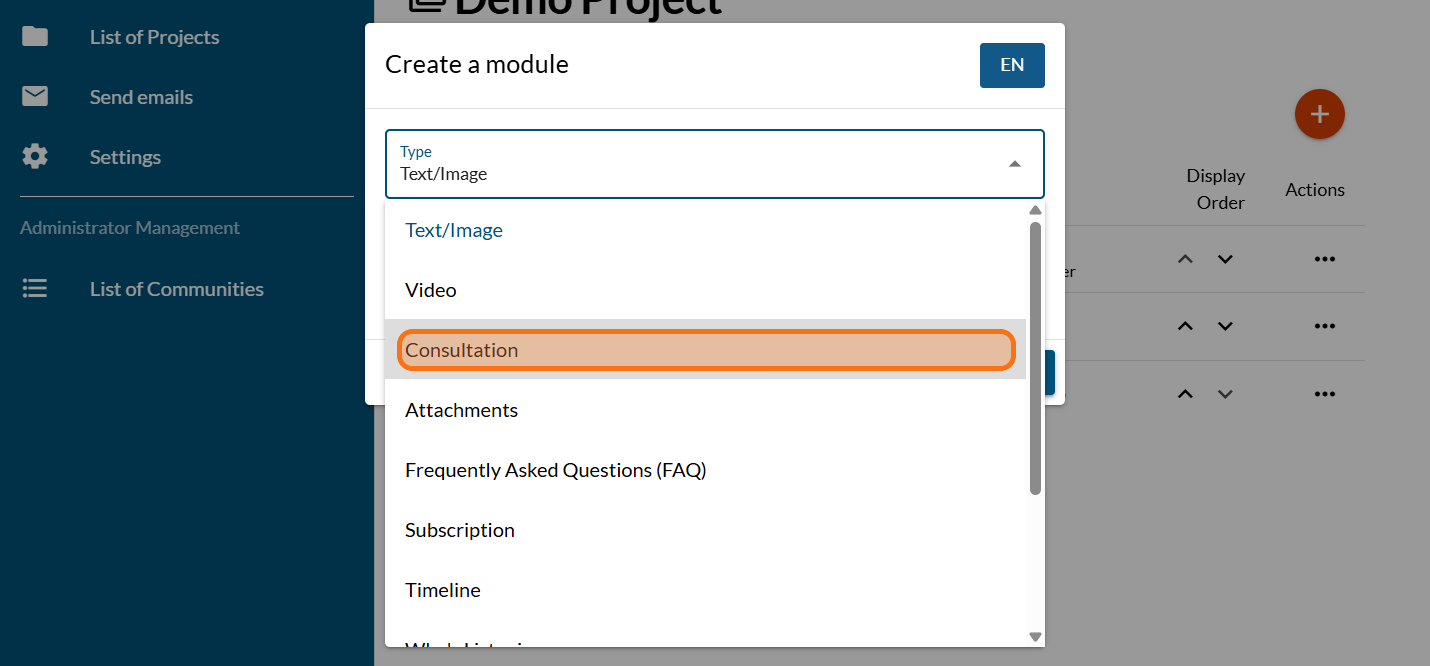Open the third row's three-dot actions menu
This screenshot has height=666, width=1430.
[x=1325, y=394]
